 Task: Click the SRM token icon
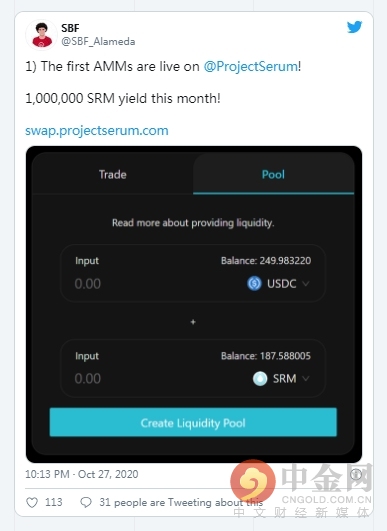(260, 379)
